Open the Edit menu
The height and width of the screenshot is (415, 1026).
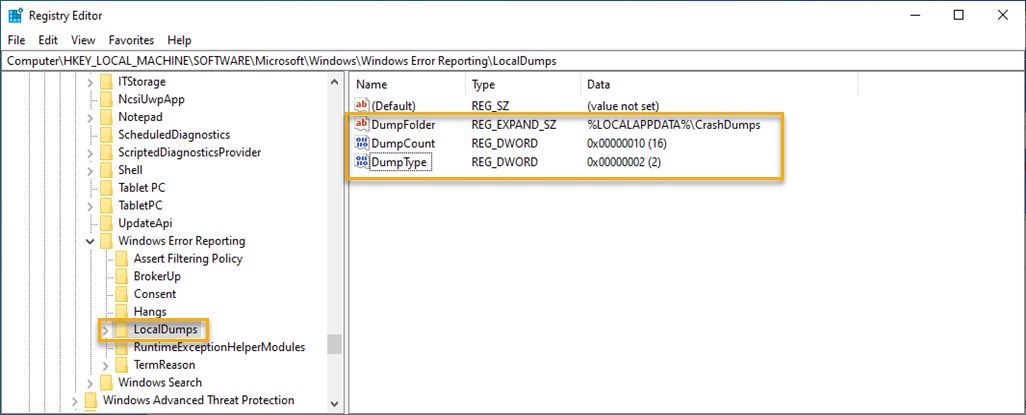click(x=48, y=40)
